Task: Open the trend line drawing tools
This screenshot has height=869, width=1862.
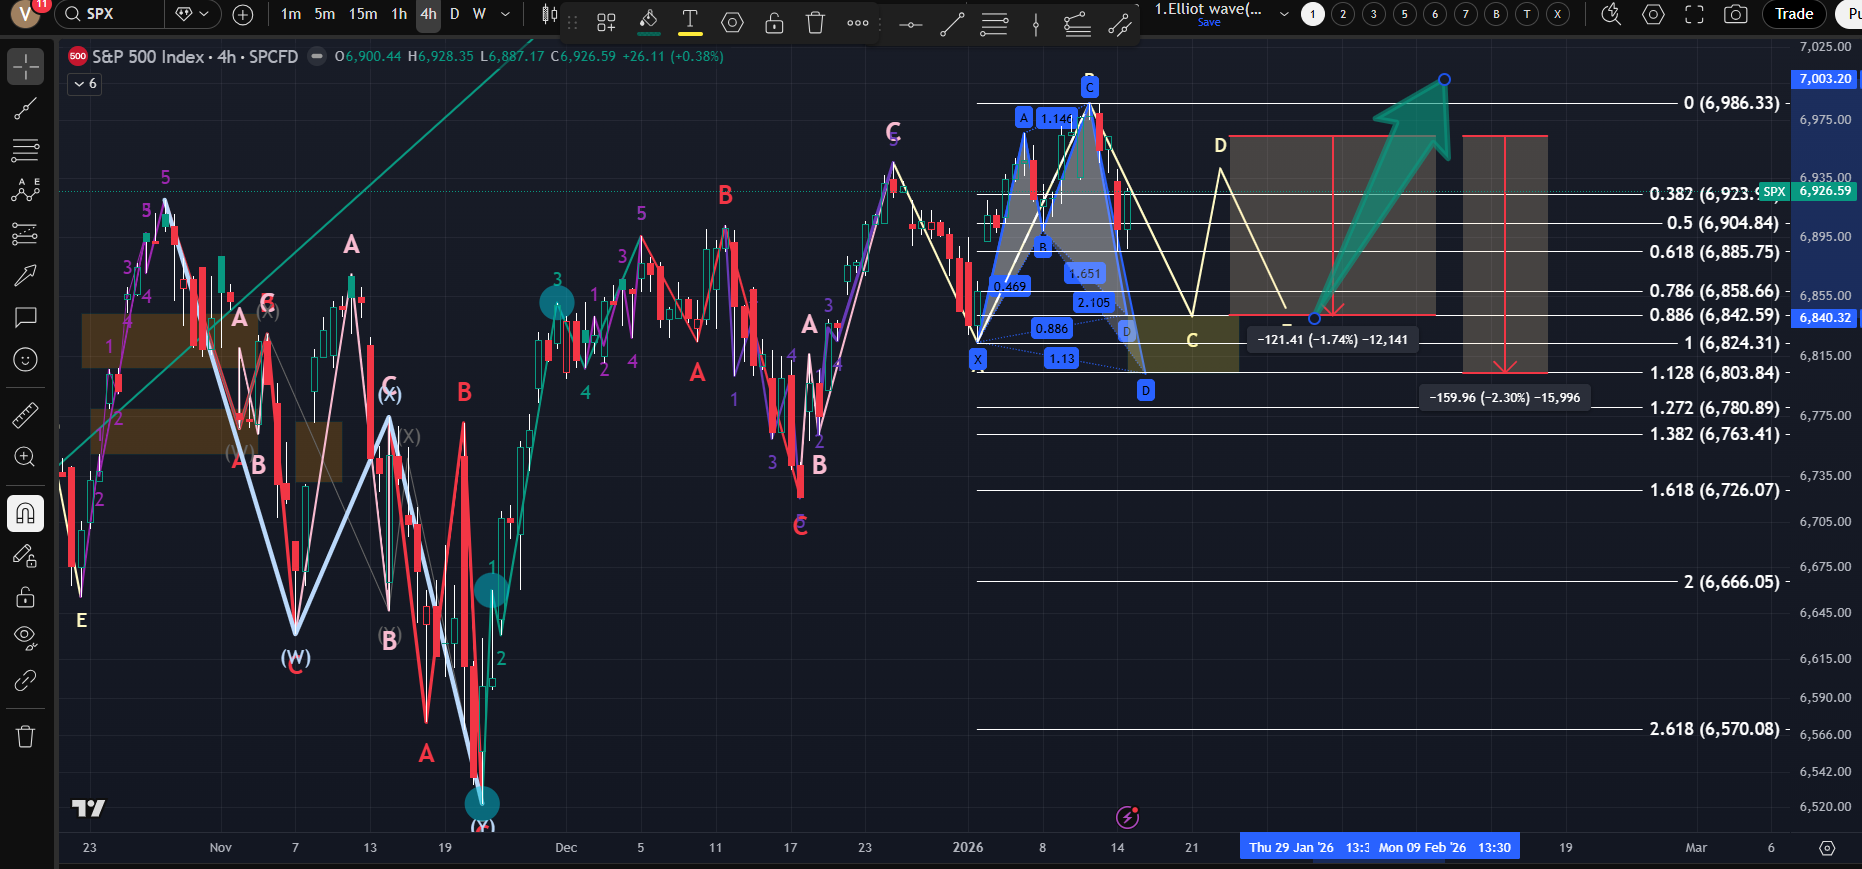Action: (x=25, y=109)
